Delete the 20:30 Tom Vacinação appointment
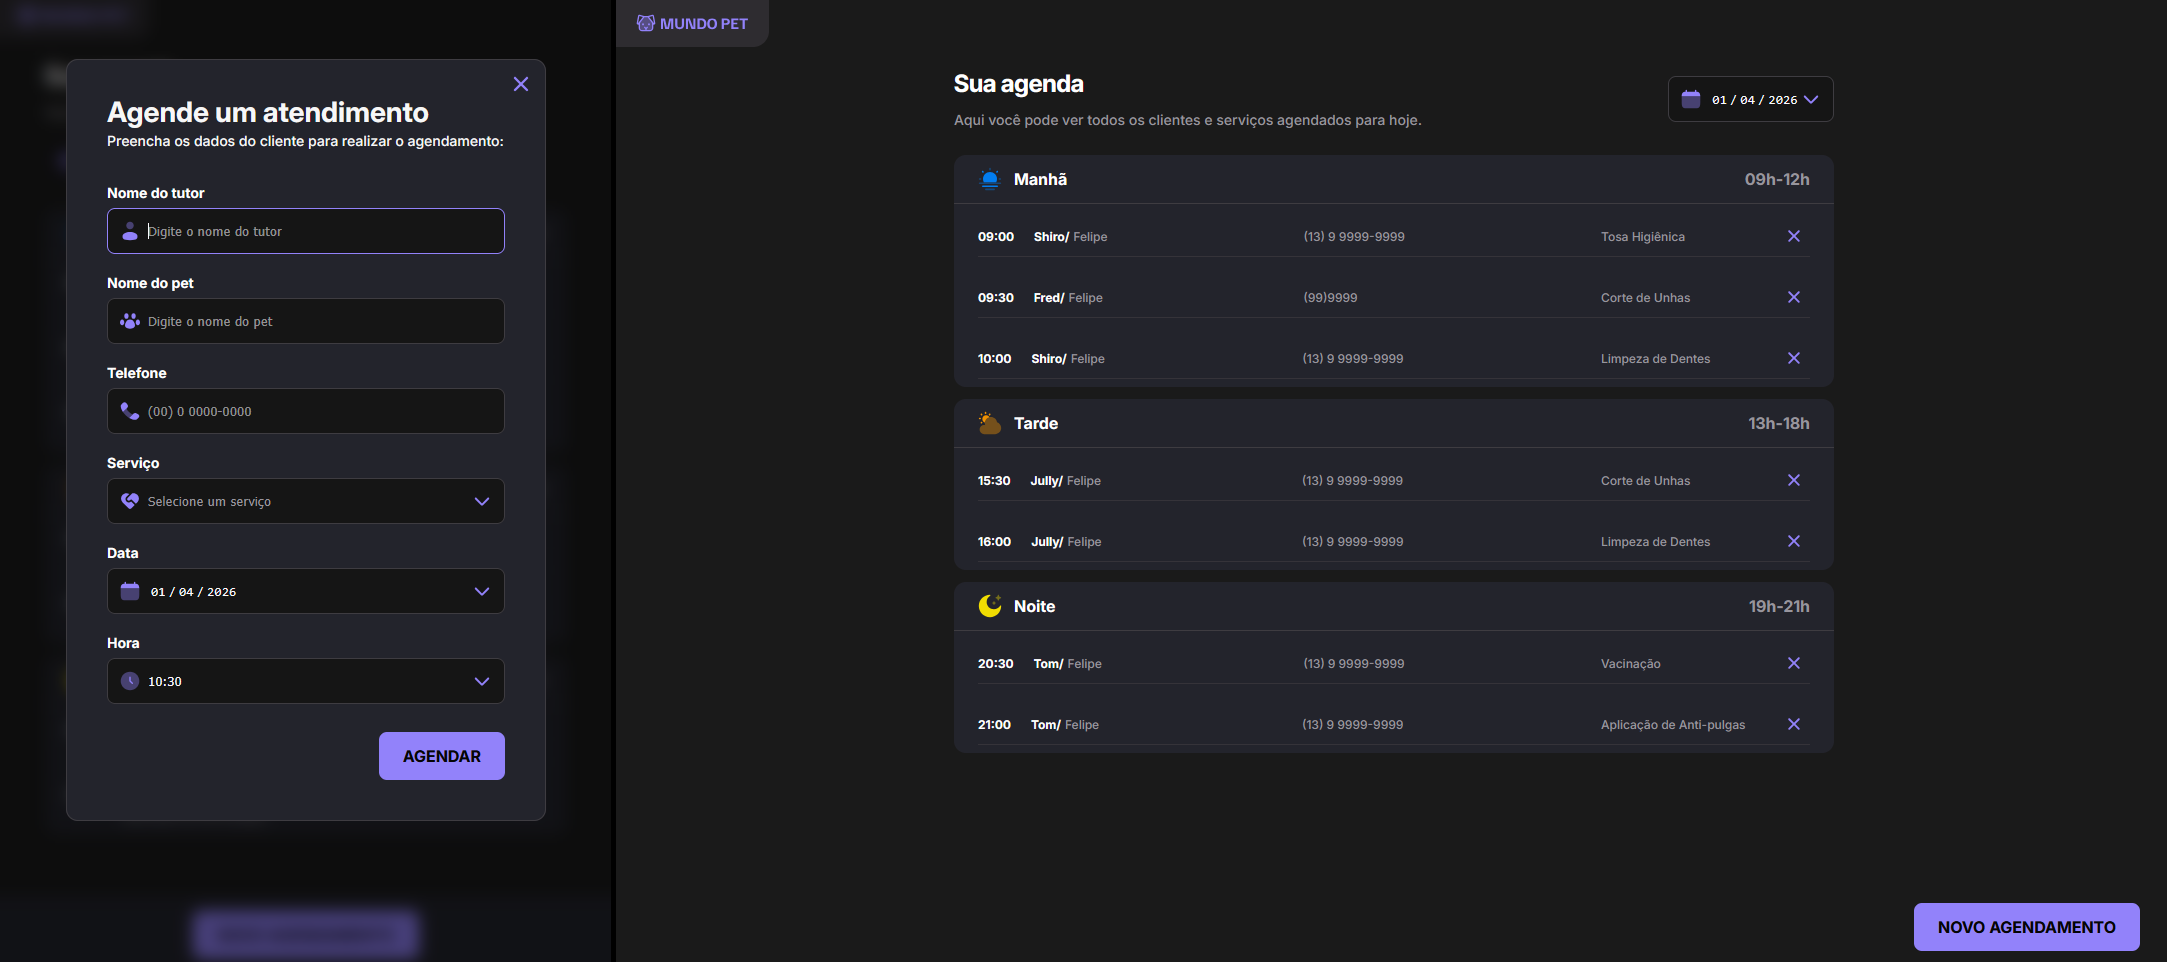 [1793, 663]
